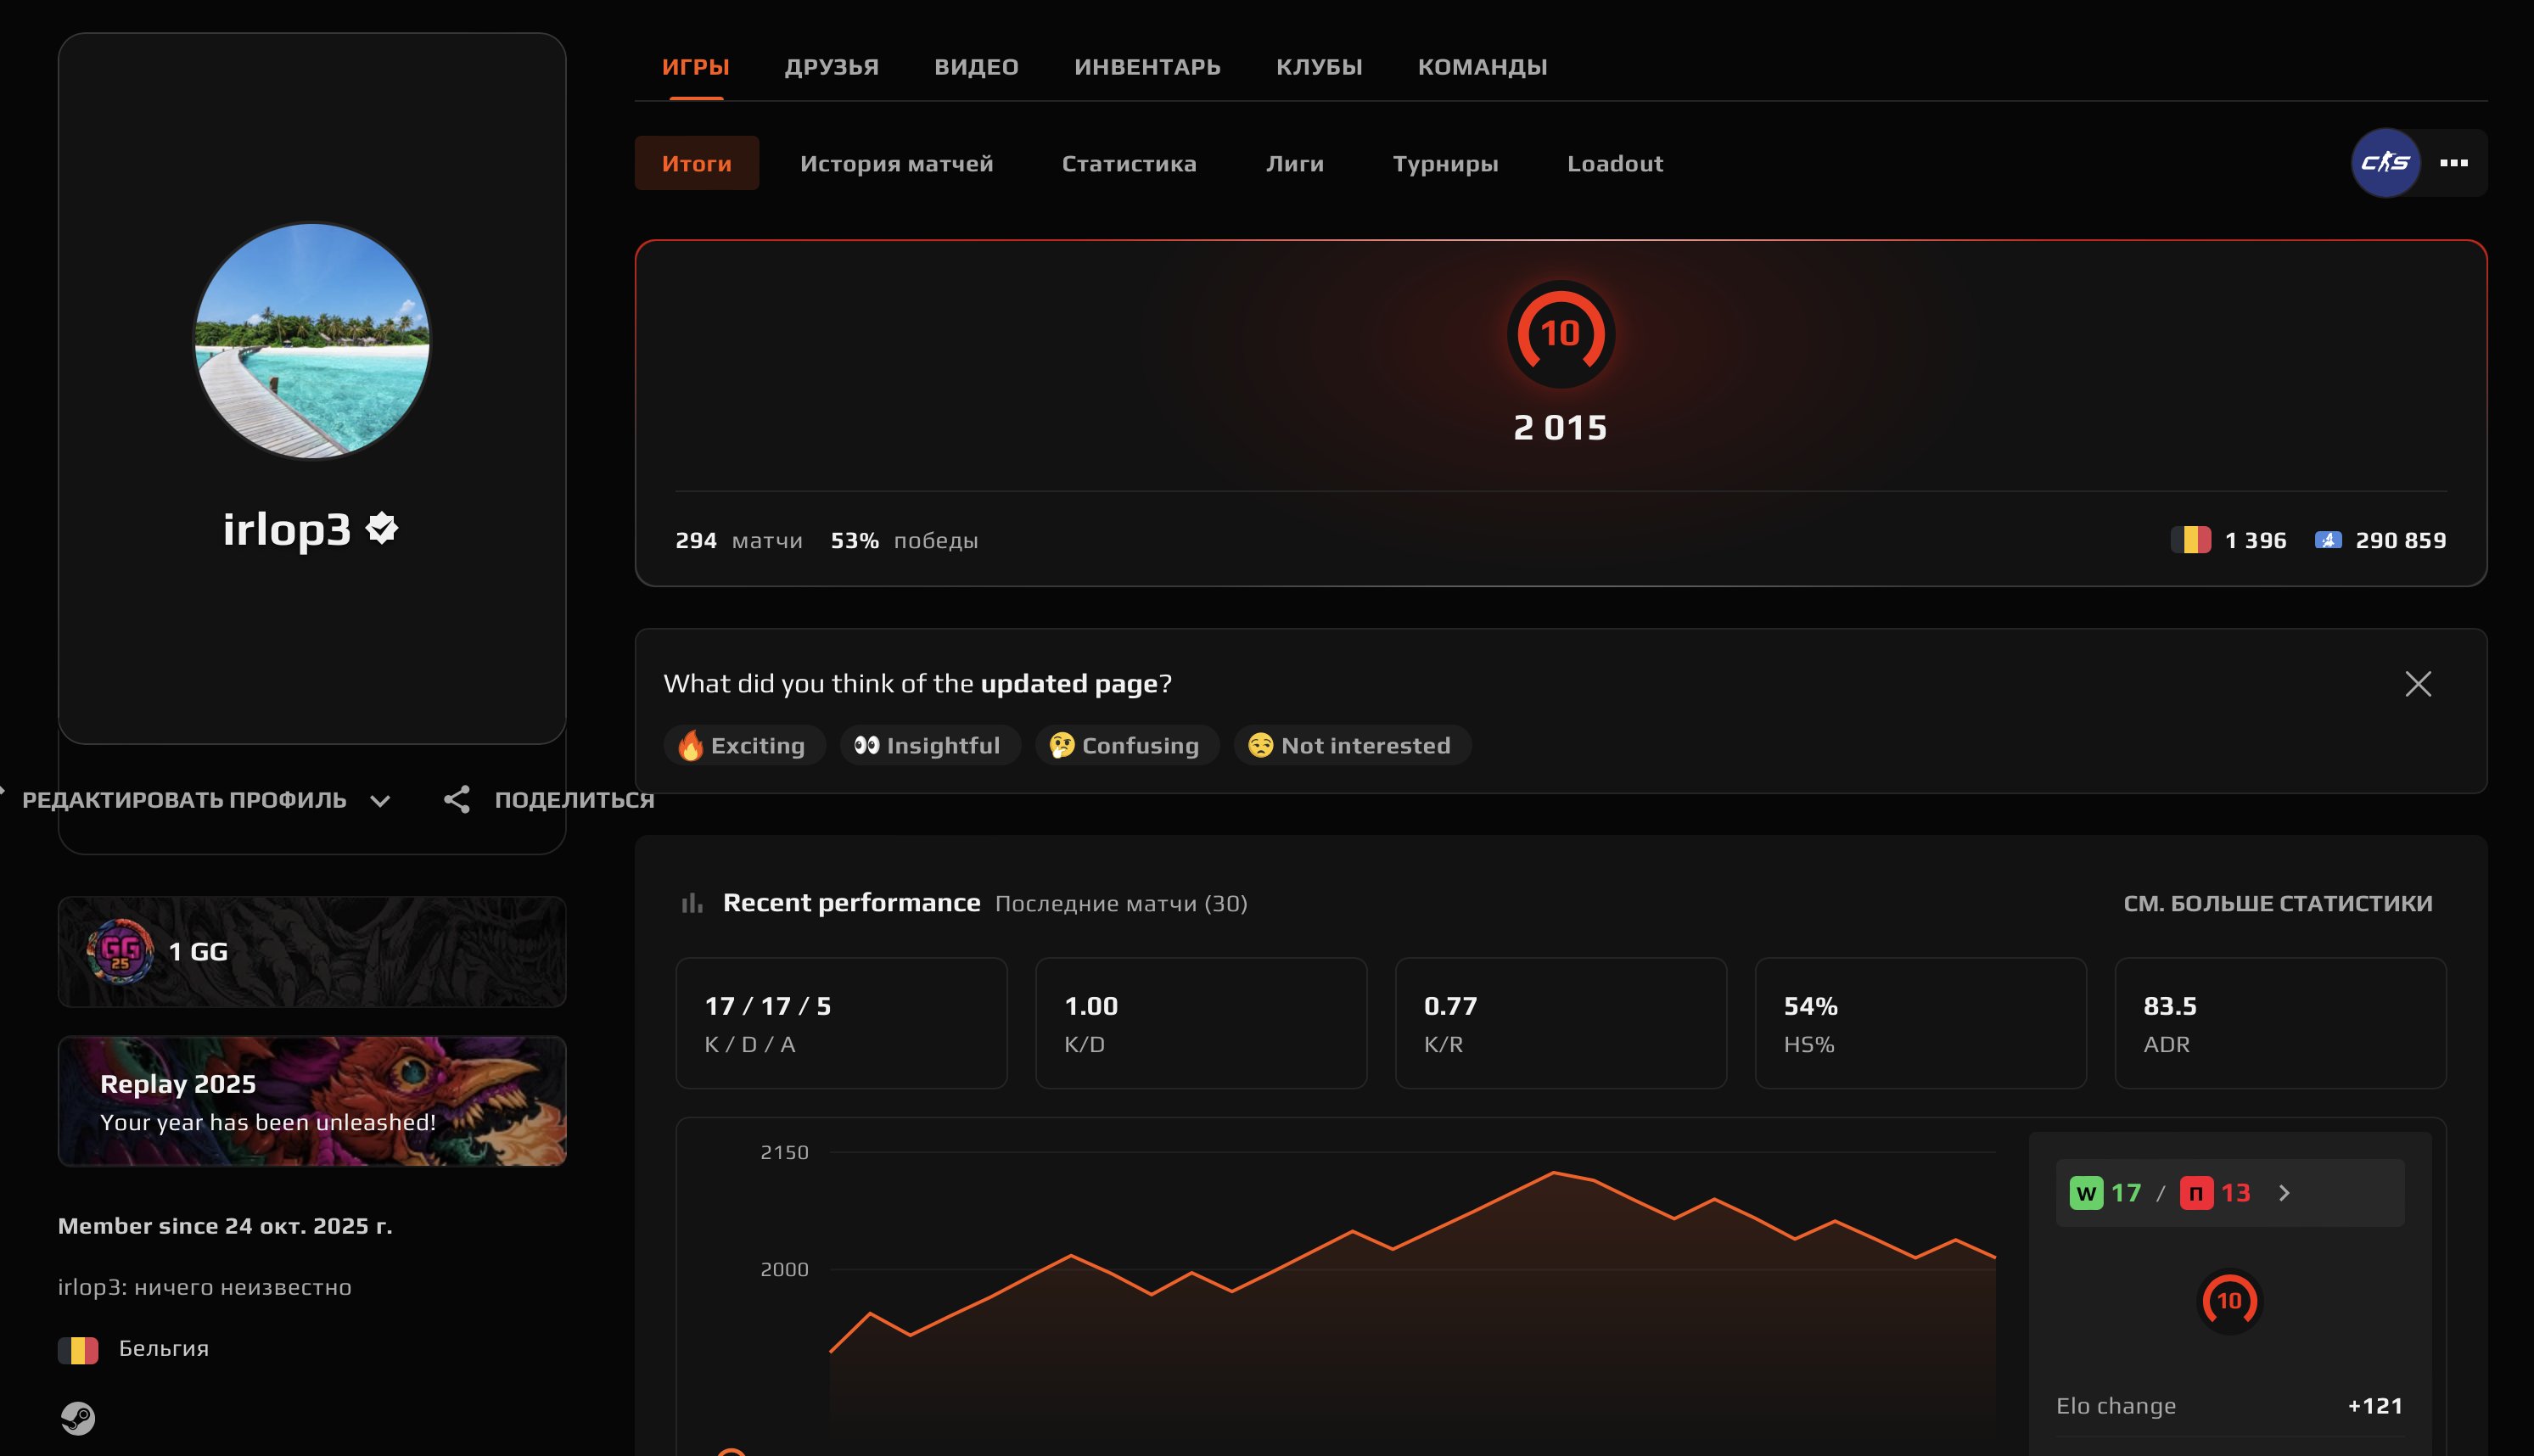This screenshot has width=2534, height=1456.
Task: Expand the РЕДАКТИРОВАТЬ ПРОФИЛЬ dropdown chevron
Action: [381, 801]
